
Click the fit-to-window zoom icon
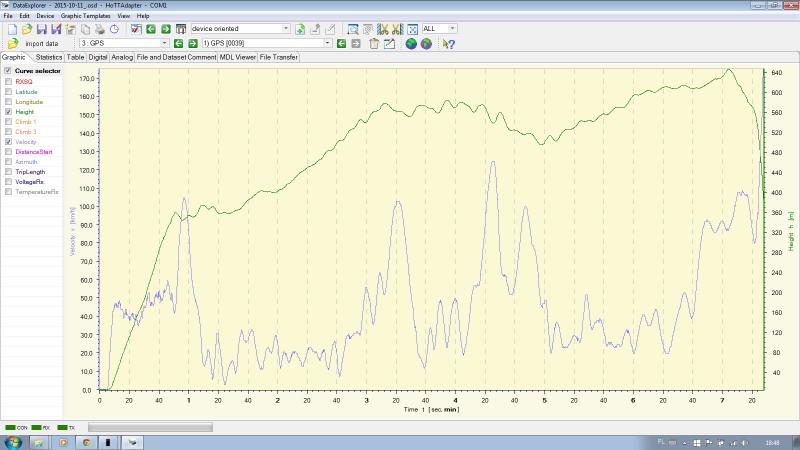pyautogui.click(x=412, y=29)
